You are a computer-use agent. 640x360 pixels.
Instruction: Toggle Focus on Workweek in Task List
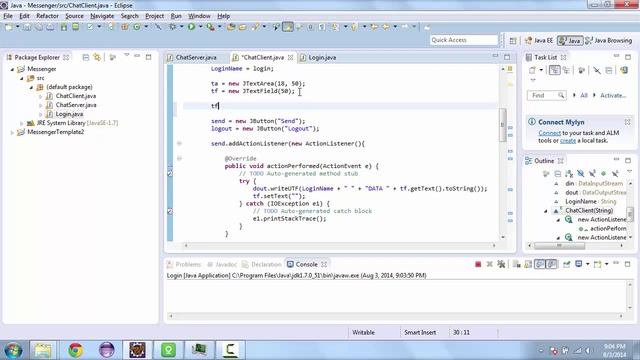(x=581, y=70)
